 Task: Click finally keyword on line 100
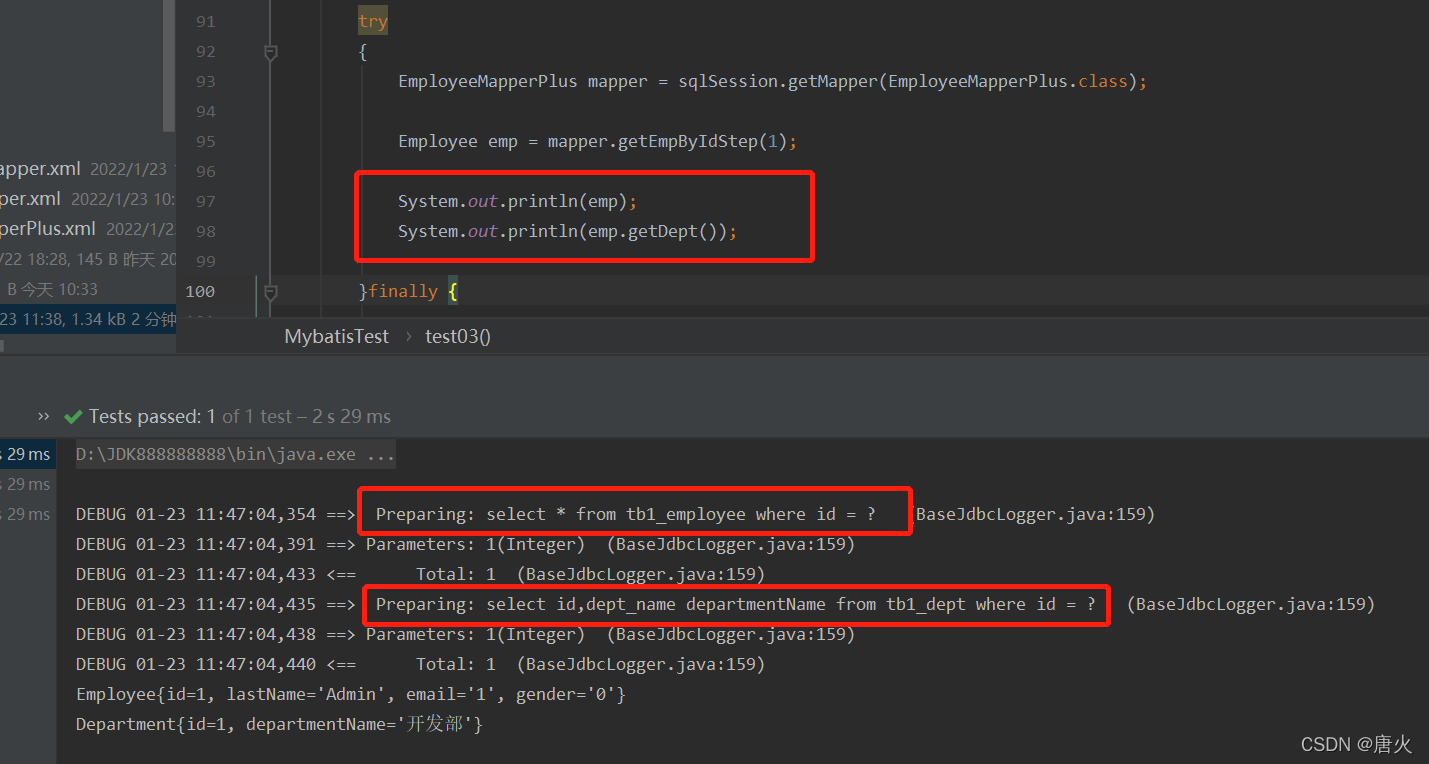(403, 292)
